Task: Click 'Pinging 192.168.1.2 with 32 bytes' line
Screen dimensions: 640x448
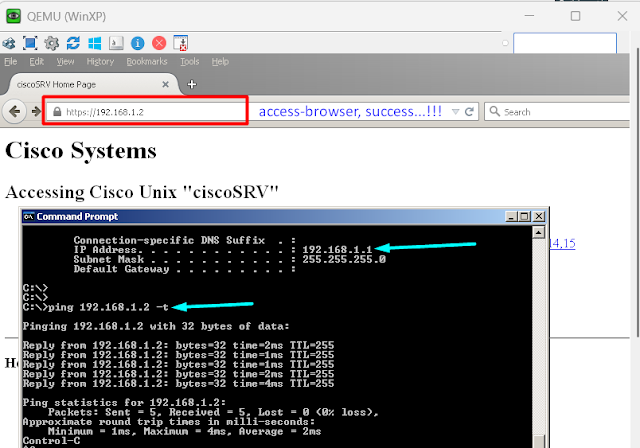Action: click(156, 326)
